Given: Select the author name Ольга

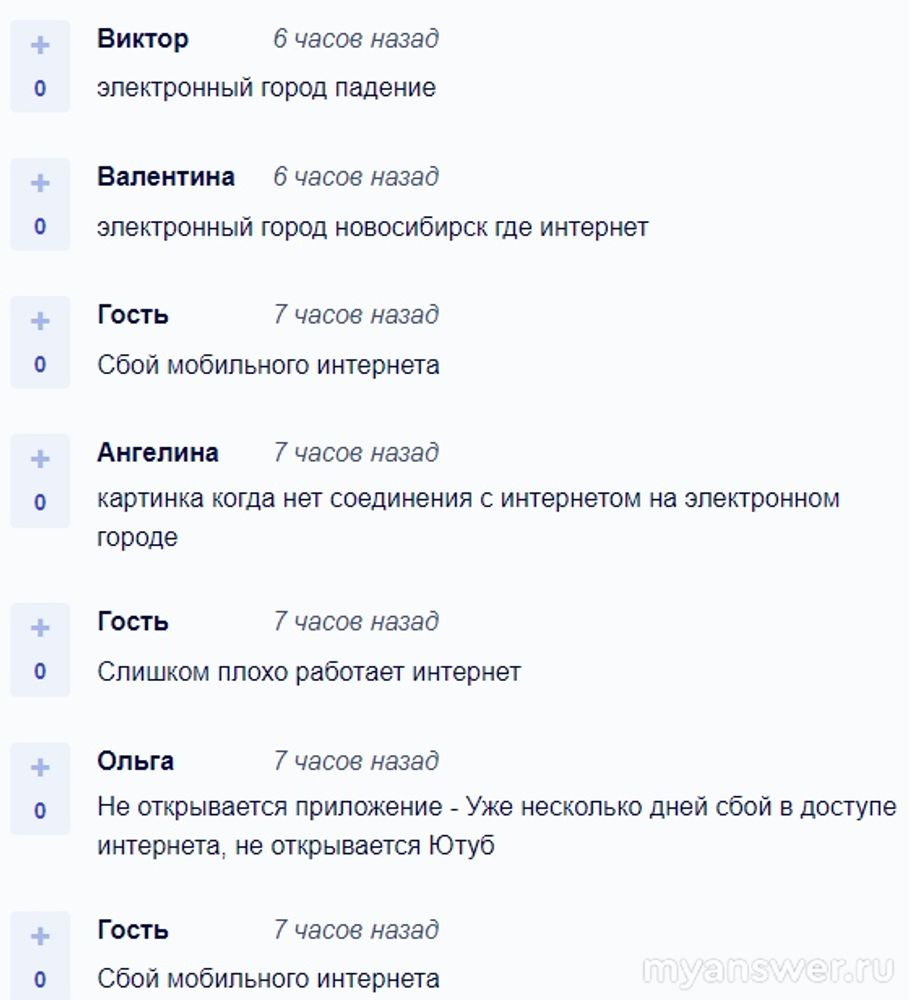Looking at the screenshot, I should click(136, 761).
